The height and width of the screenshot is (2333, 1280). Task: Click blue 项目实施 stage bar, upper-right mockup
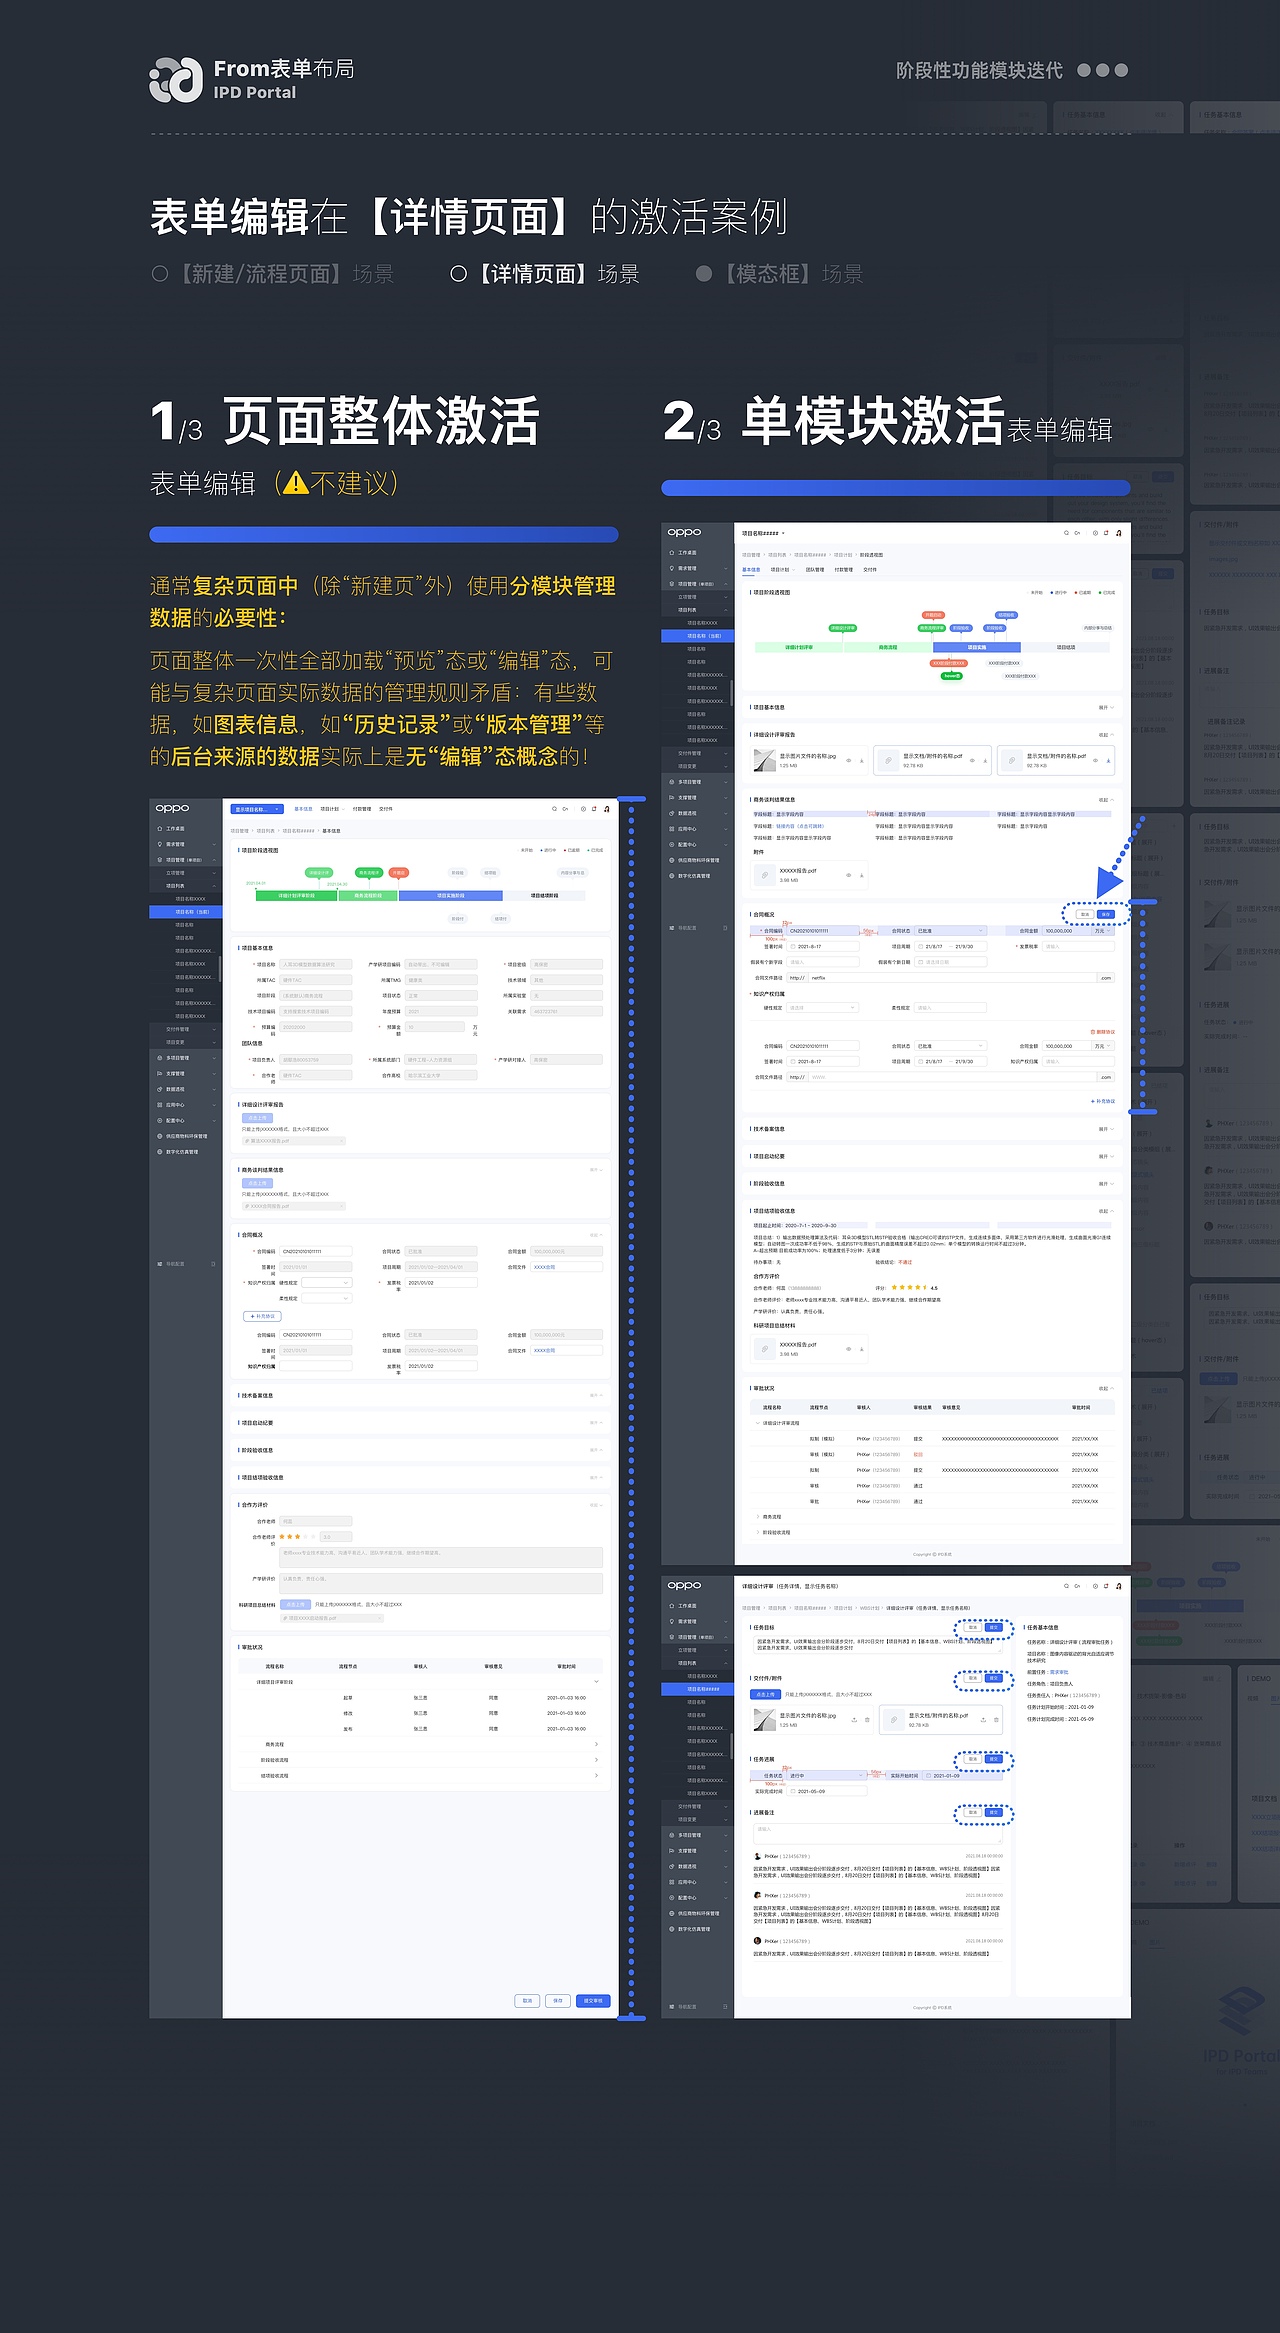[977, 647]
